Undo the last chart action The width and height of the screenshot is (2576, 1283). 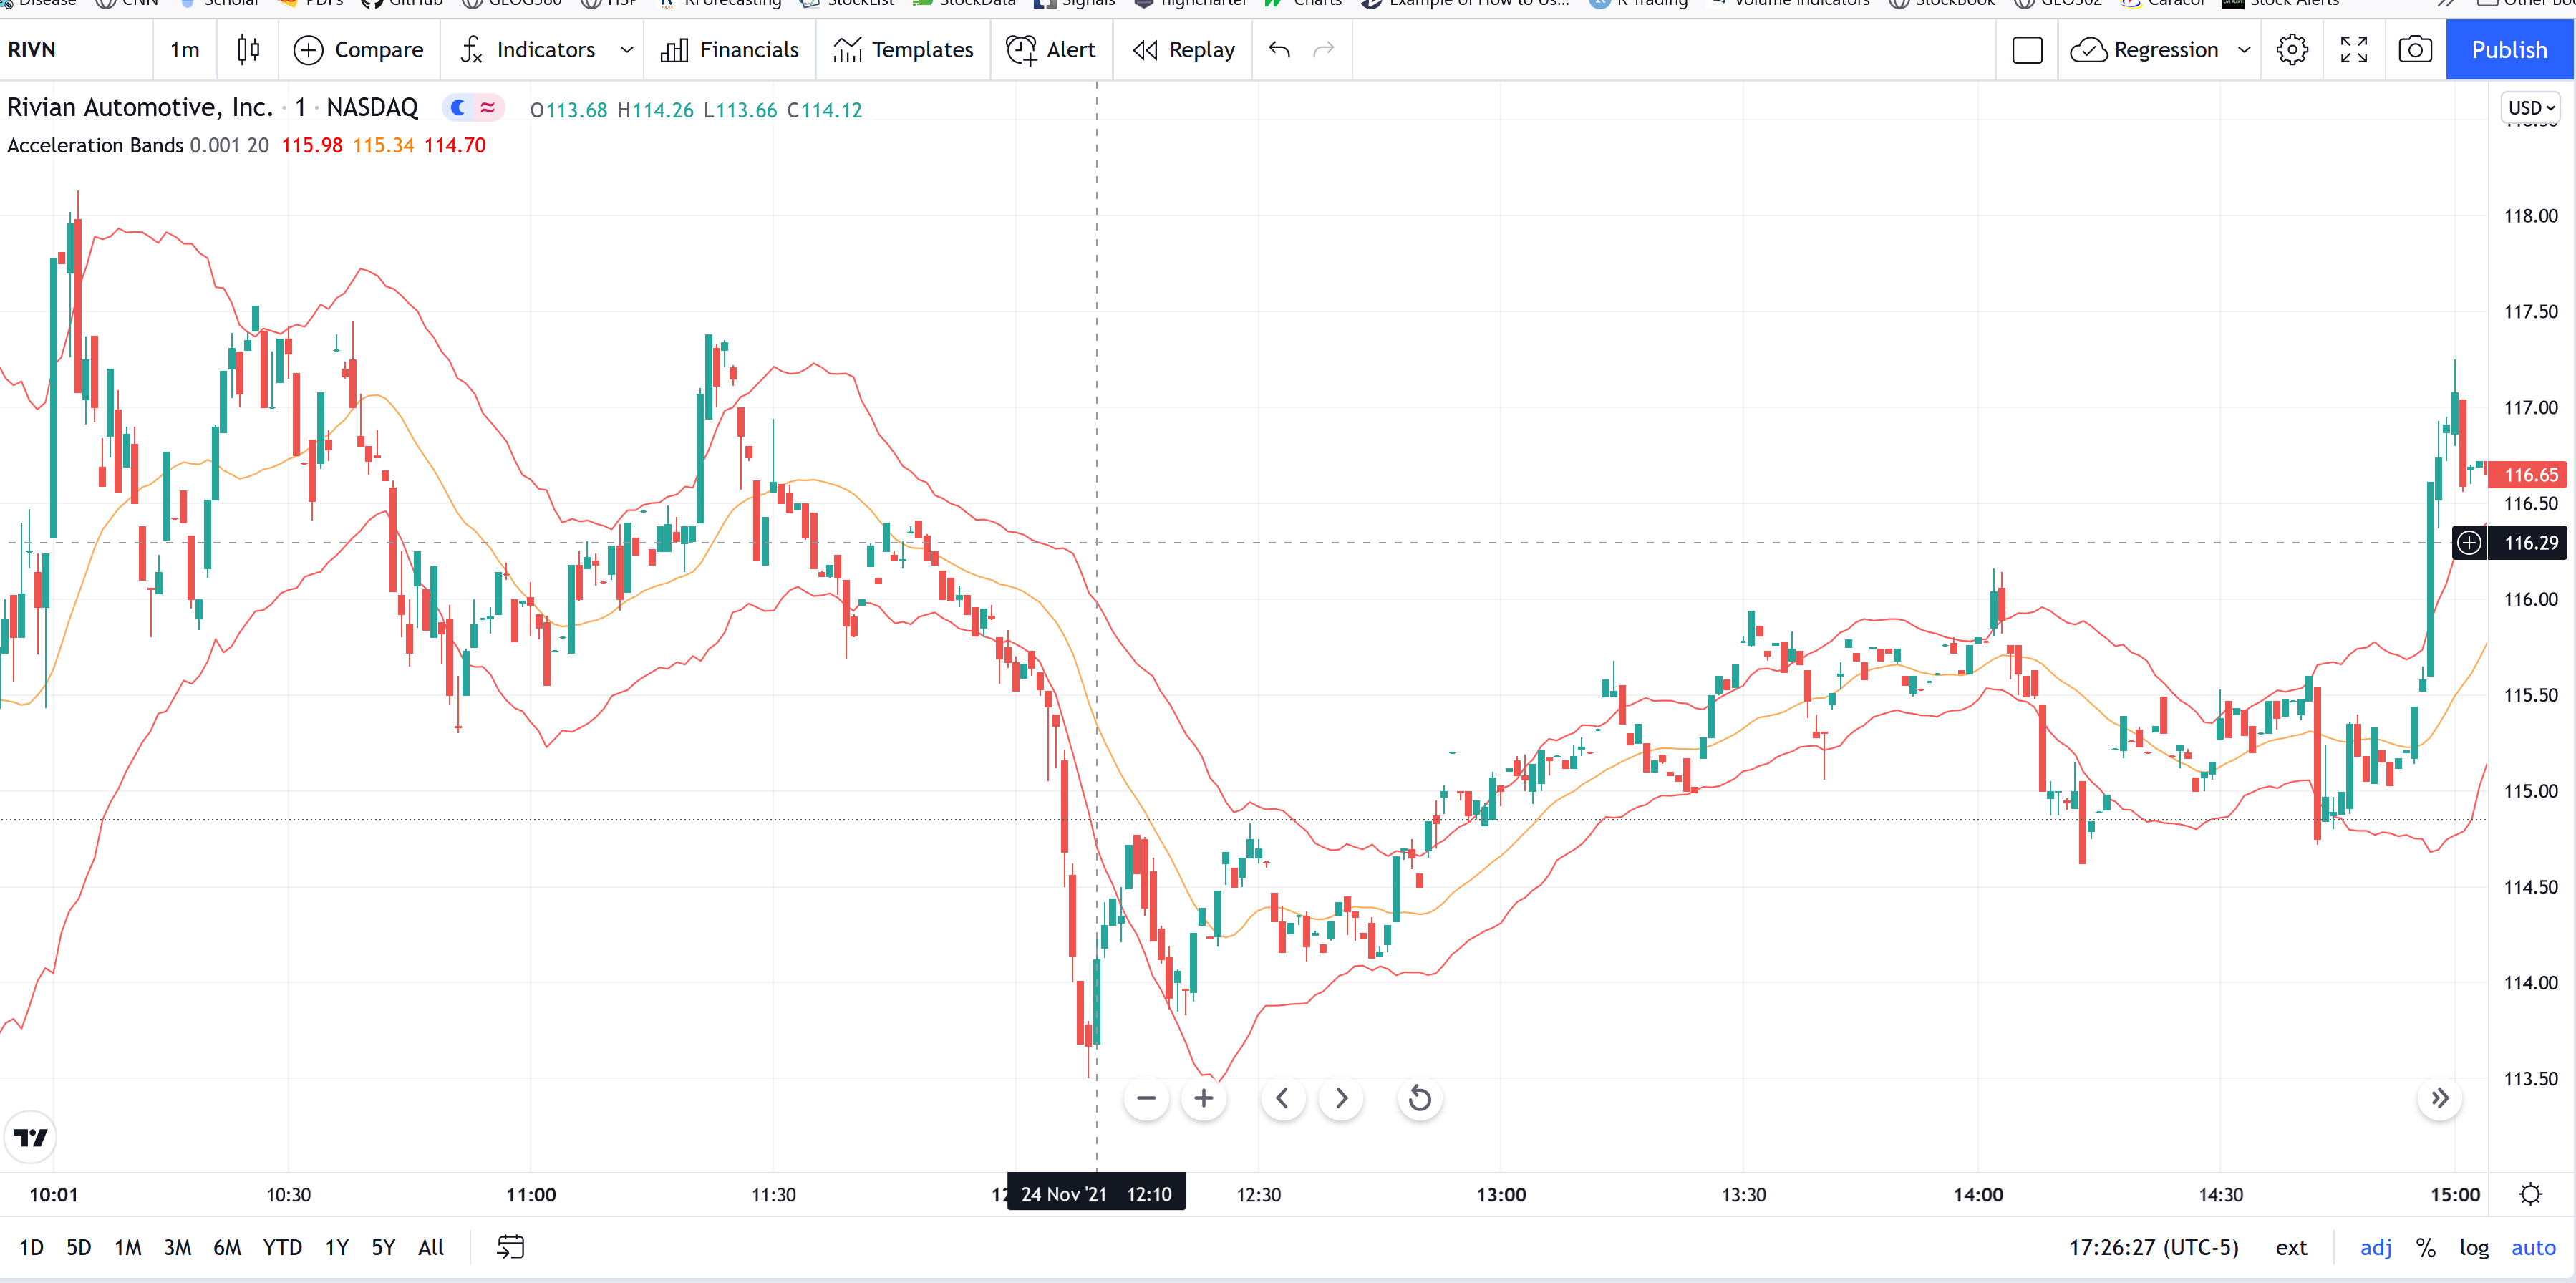tap(1279, 49)
